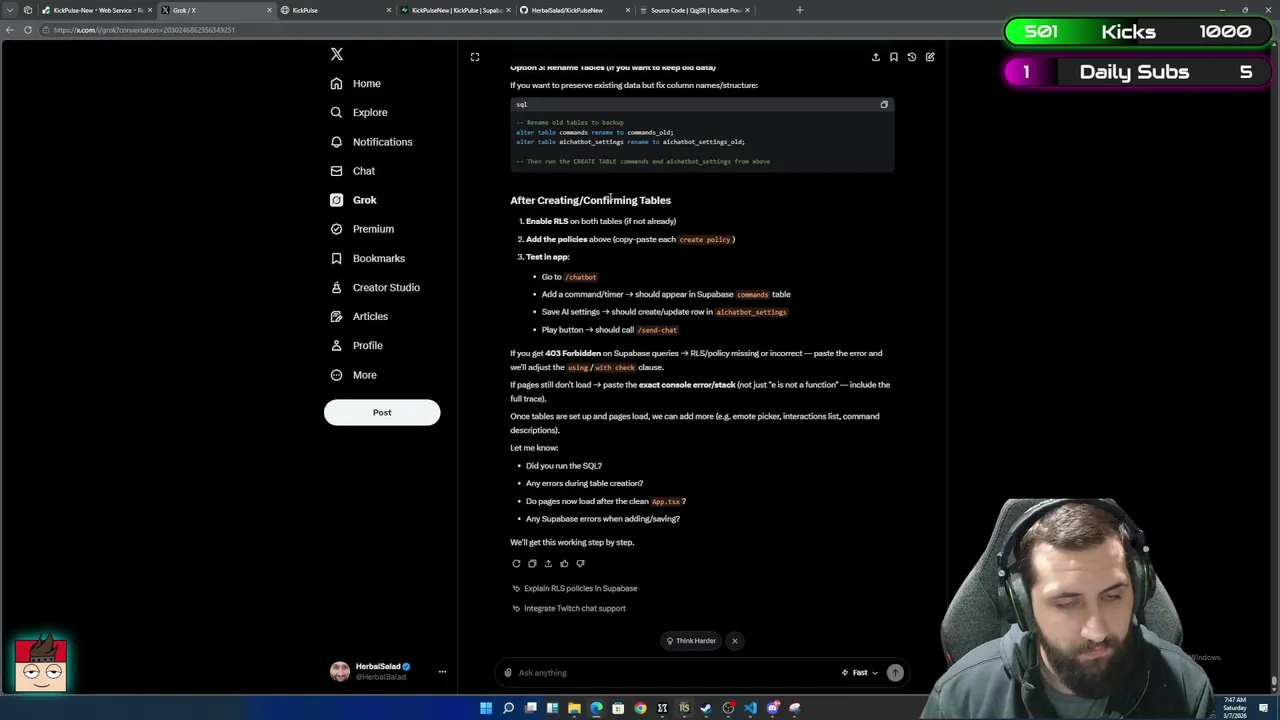1280x720 pixels.
Task: Click the Profile sidebar icon
Action: click(x=336, y=345)
